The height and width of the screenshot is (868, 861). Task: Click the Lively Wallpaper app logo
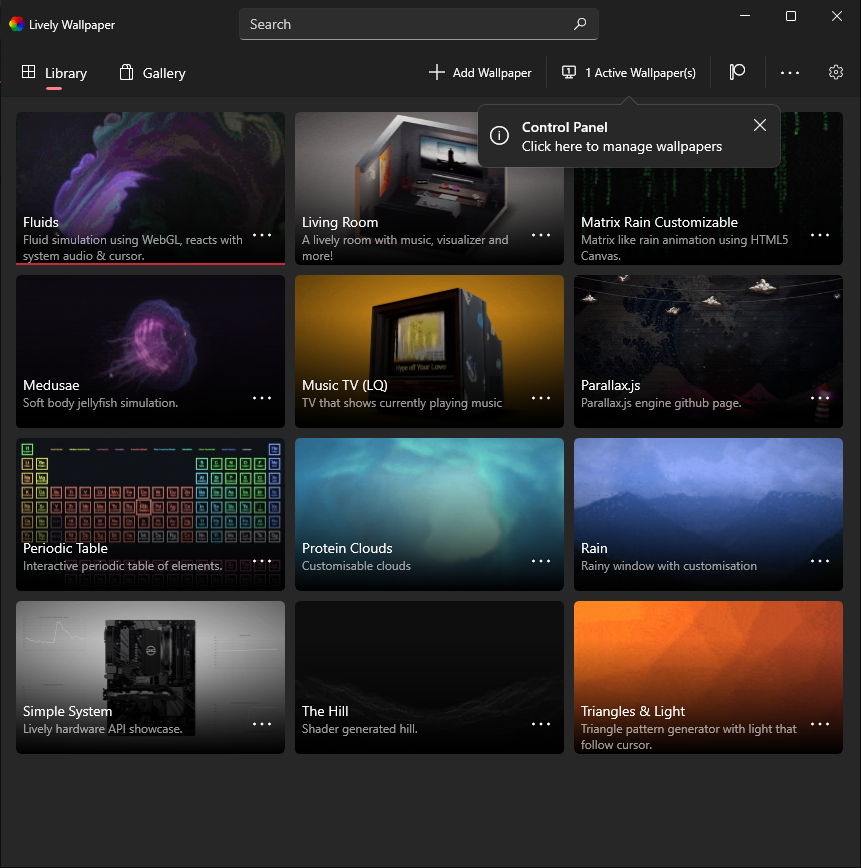(17, 24)
